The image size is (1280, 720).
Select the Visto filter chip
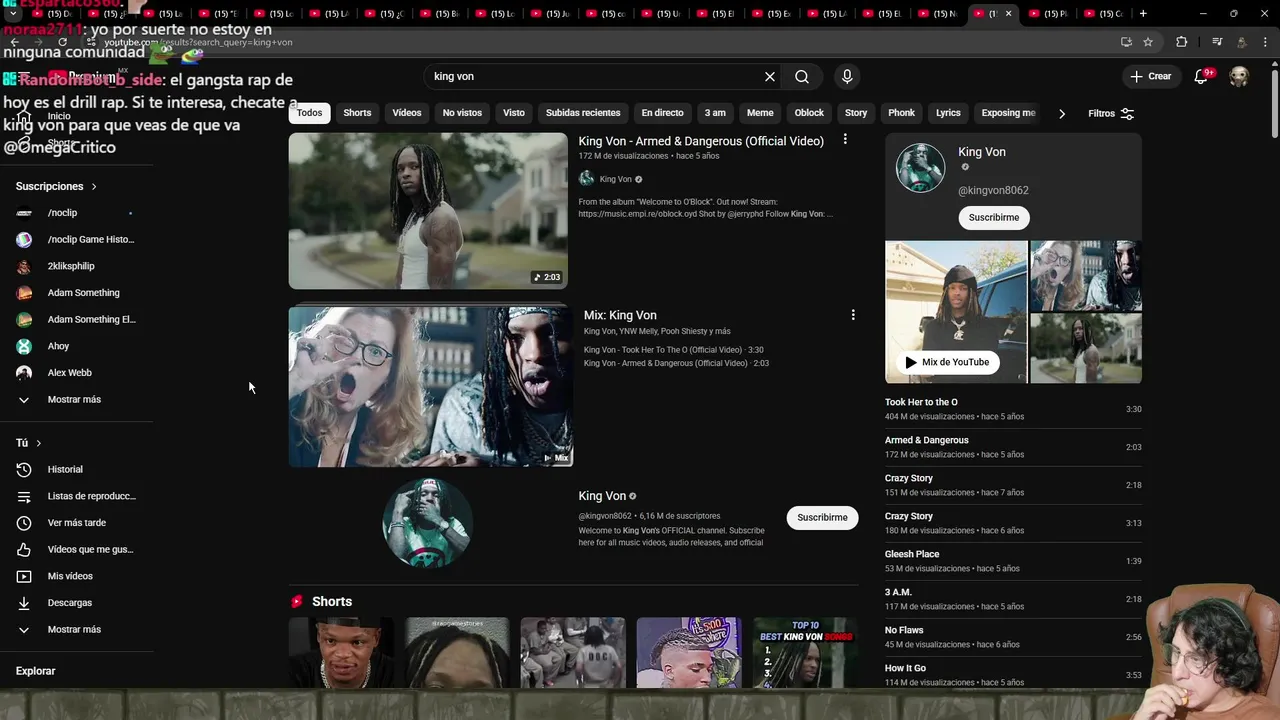click(x=514, y=113)
